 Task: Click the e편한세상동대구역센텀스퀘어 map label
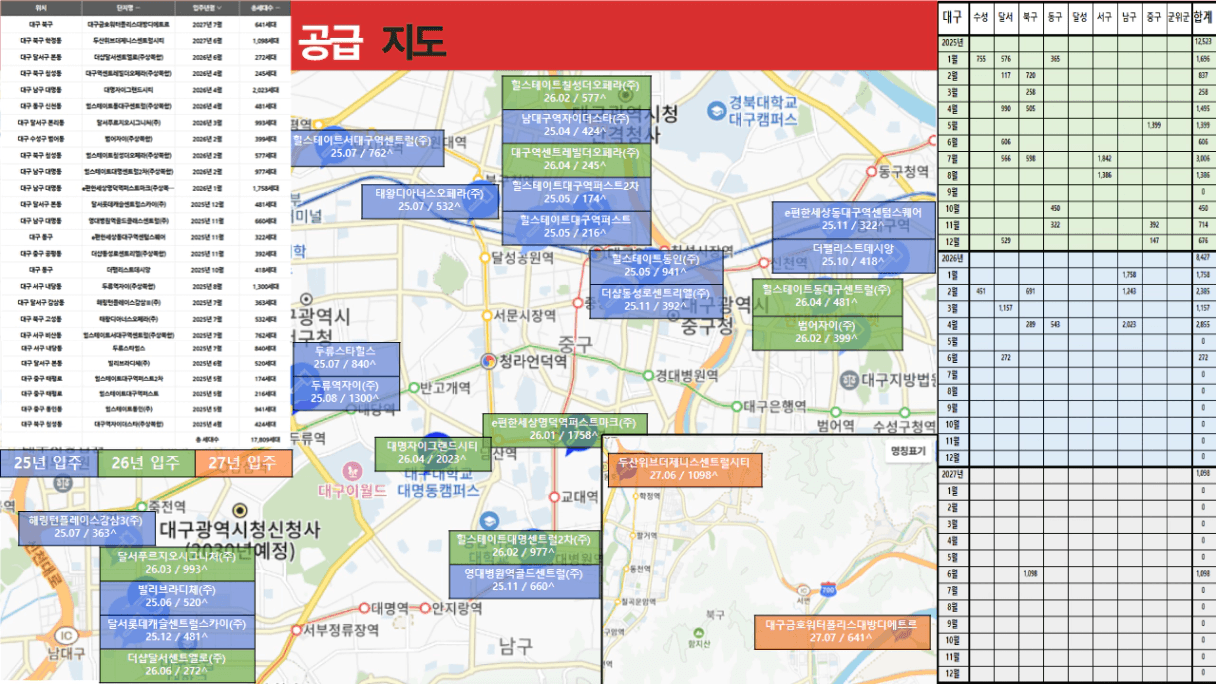pyautogui.click(x=853, y=219)
